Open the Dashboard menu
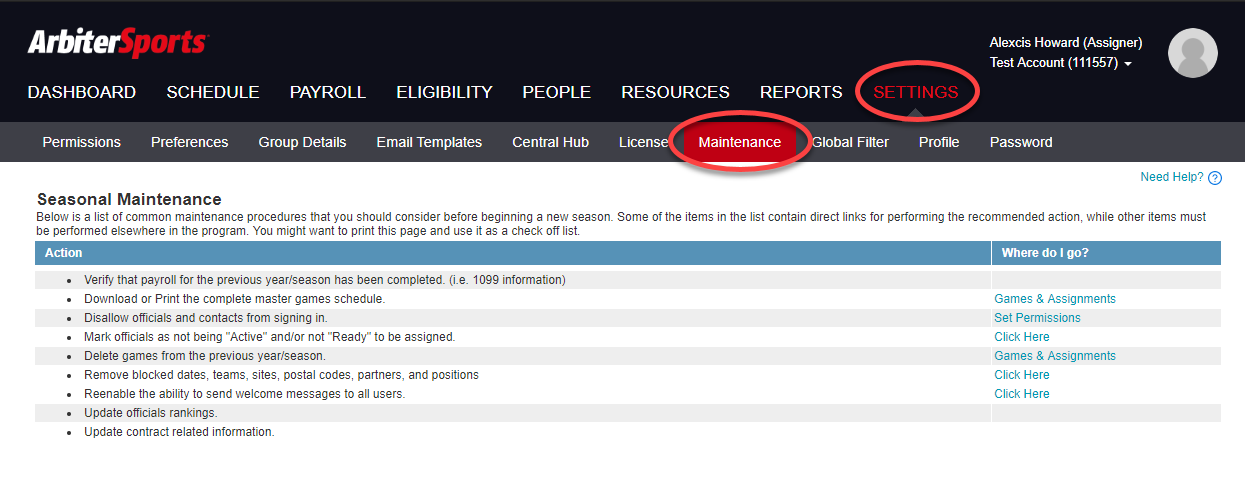Screen dimensions: 1245x481 click(82, 92)
